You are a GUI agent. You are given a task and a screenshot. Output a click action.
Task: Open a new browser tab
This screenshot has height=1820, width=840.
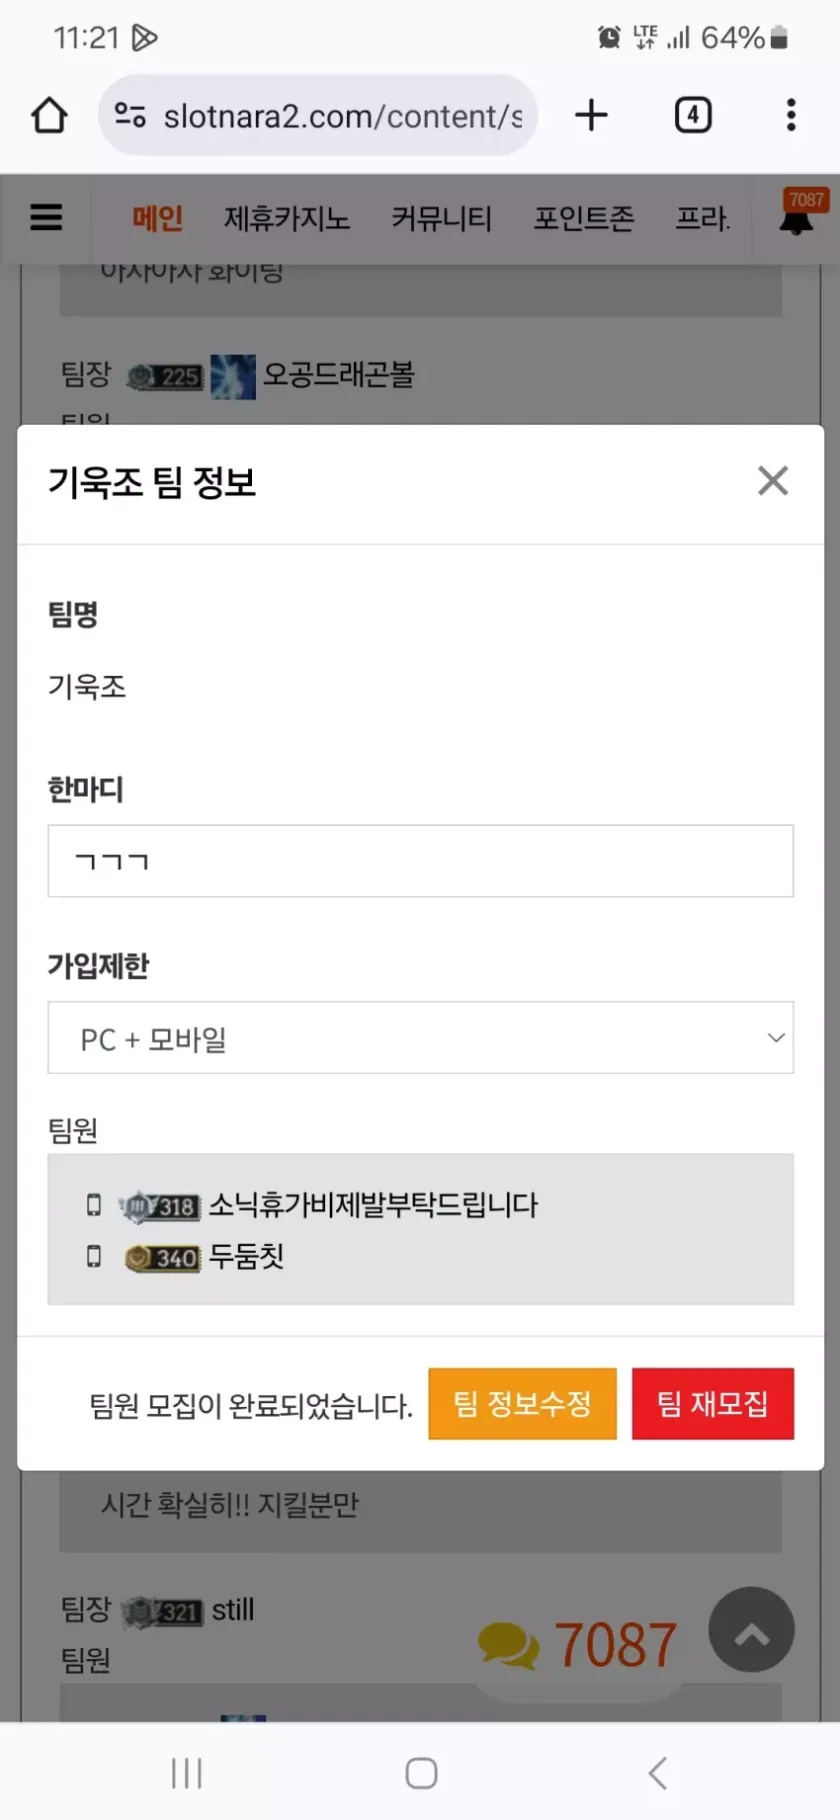(x=591, y=115)
